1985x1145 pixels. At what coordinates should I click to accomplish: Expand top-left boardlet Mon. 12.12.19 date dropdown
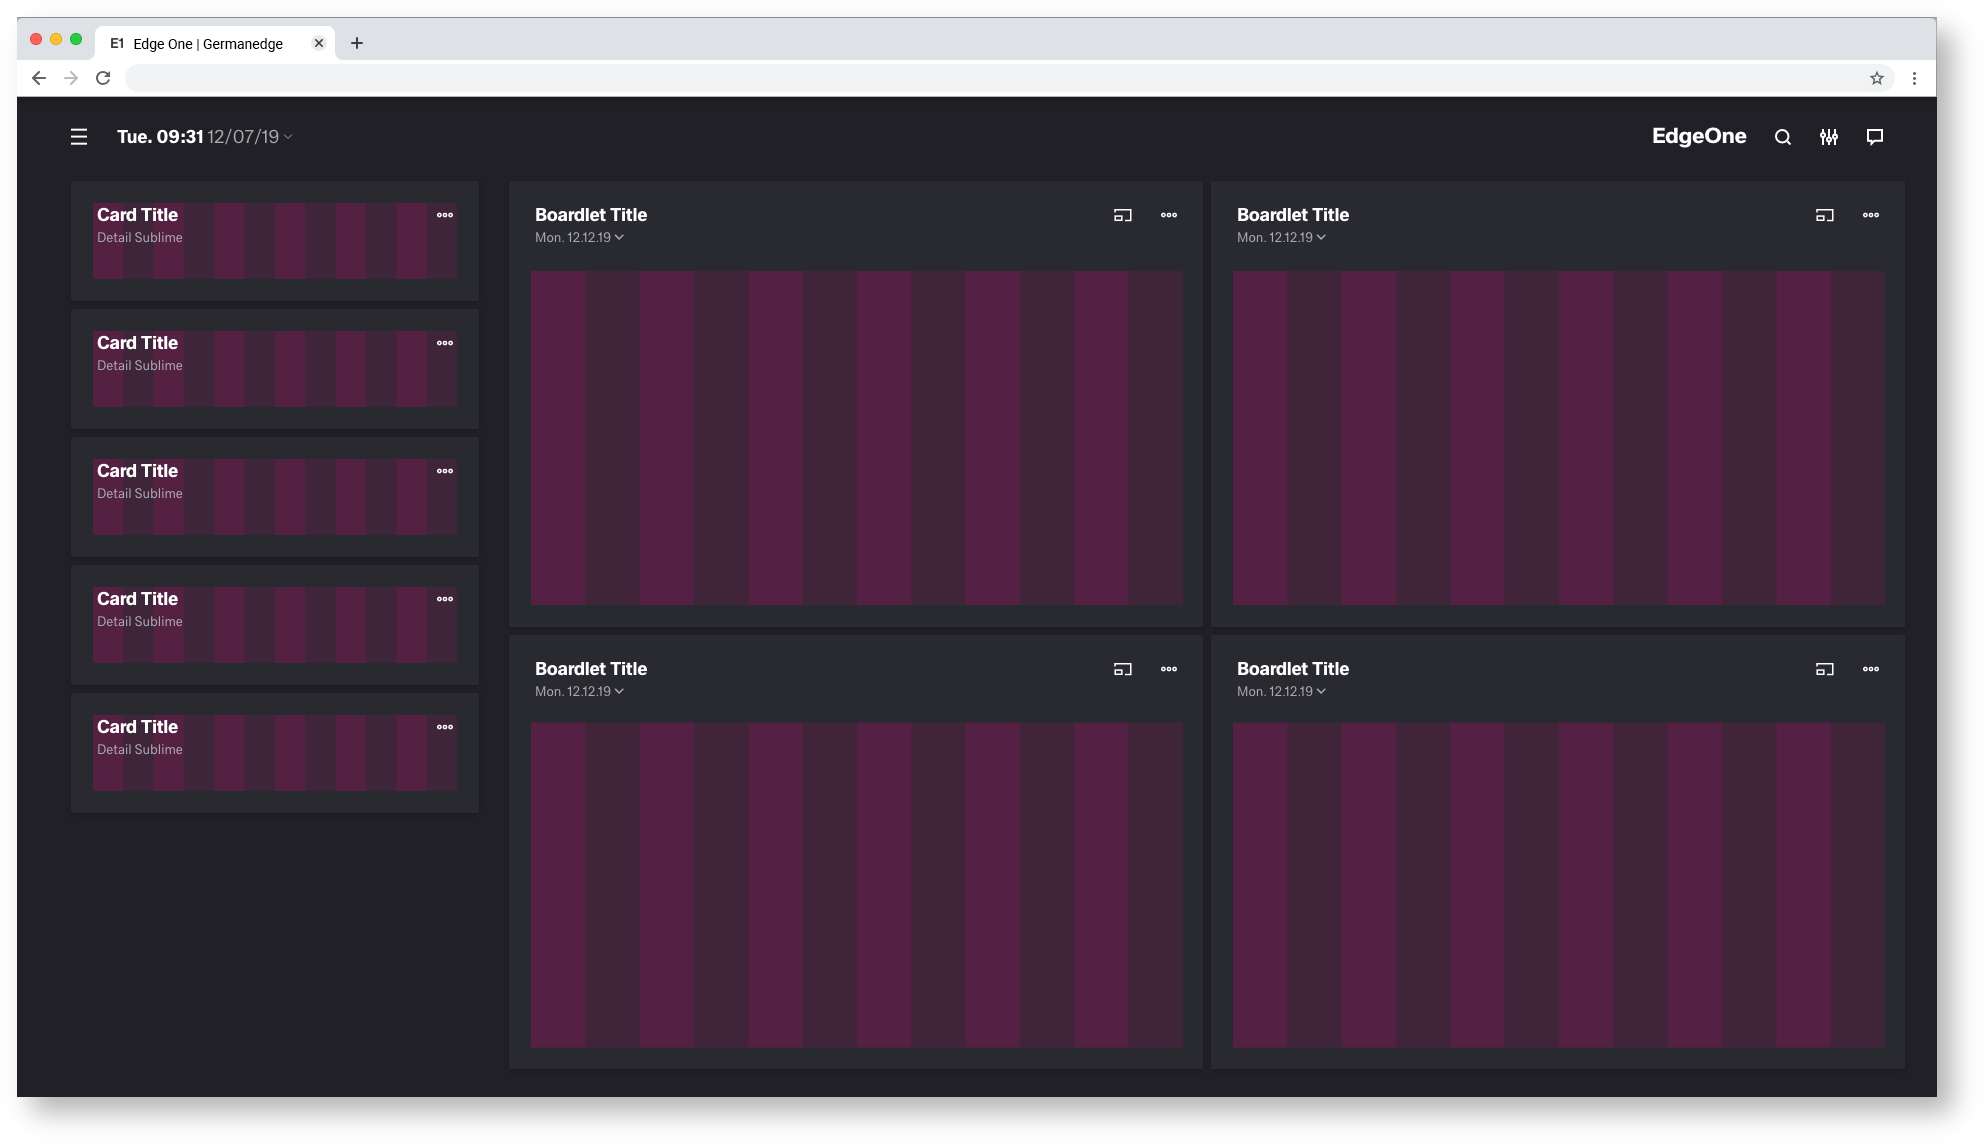(x=619, y=238)
